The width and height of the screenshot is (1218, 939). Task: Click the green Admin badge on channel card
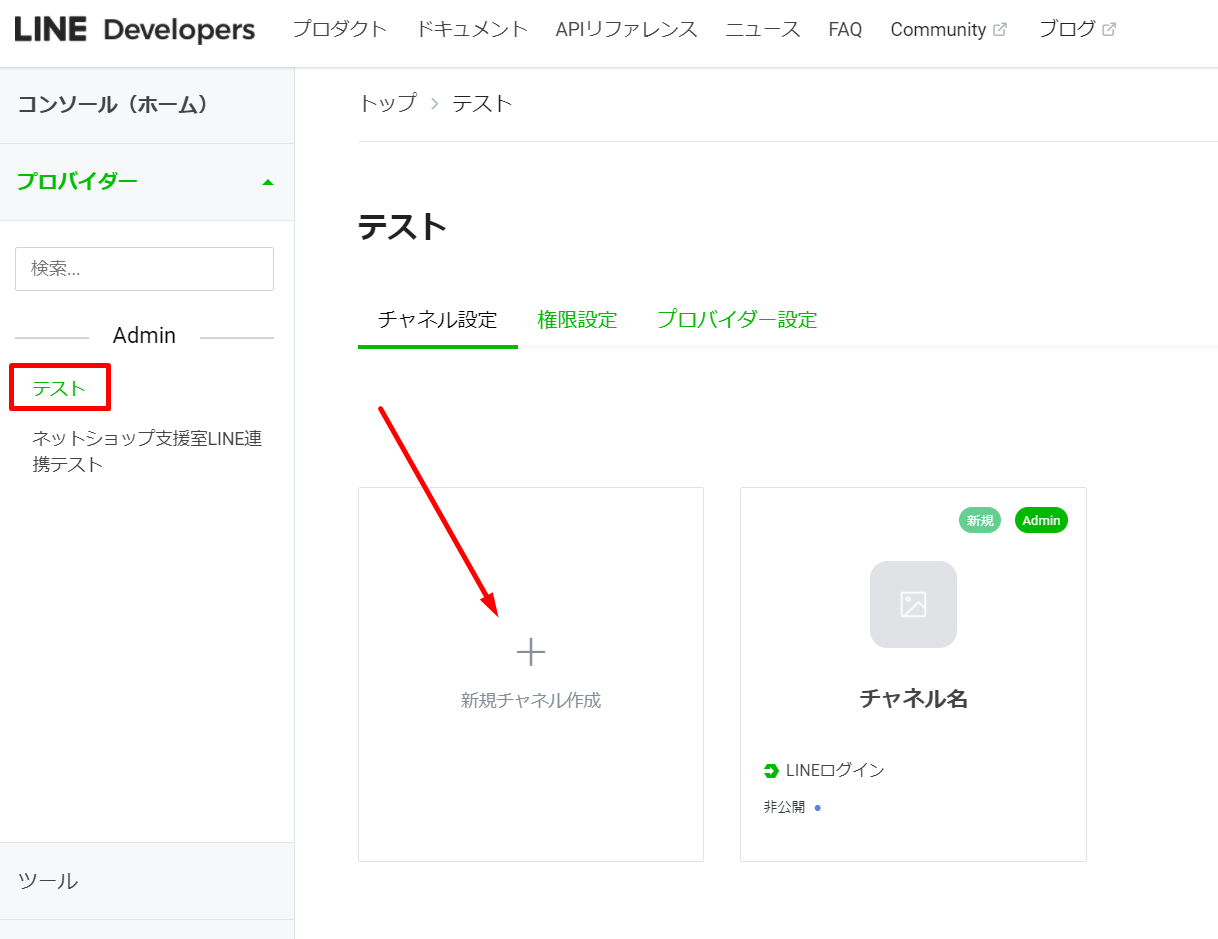coord(1041,520)
